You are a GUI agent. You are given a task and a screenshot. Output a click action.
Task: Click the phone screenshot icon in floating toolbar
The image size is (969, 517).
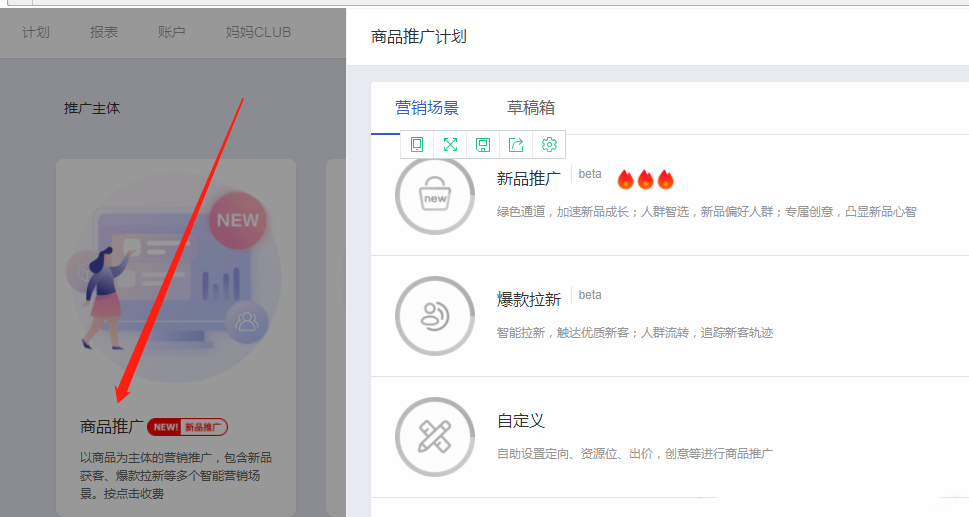417,145
